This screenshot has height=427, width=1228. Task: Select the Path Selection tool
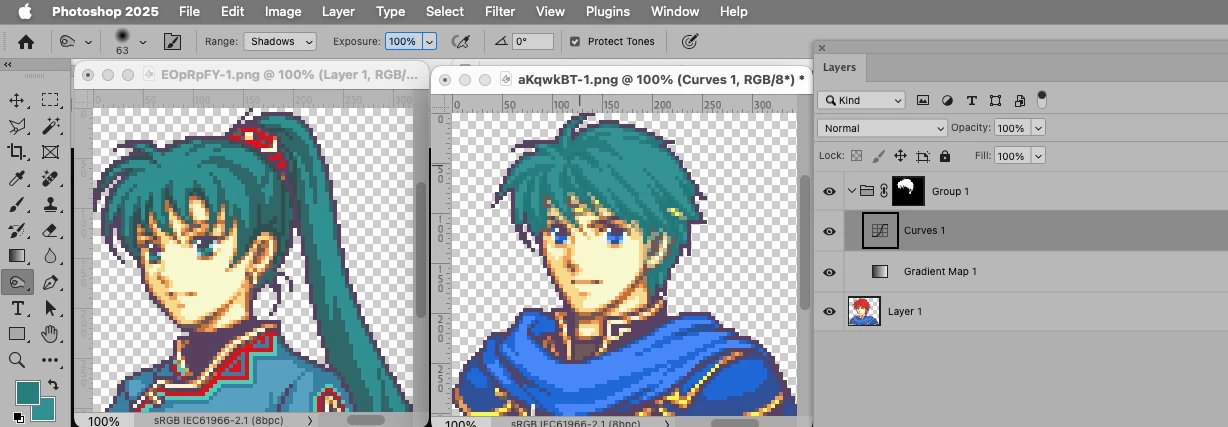(50, 309)
